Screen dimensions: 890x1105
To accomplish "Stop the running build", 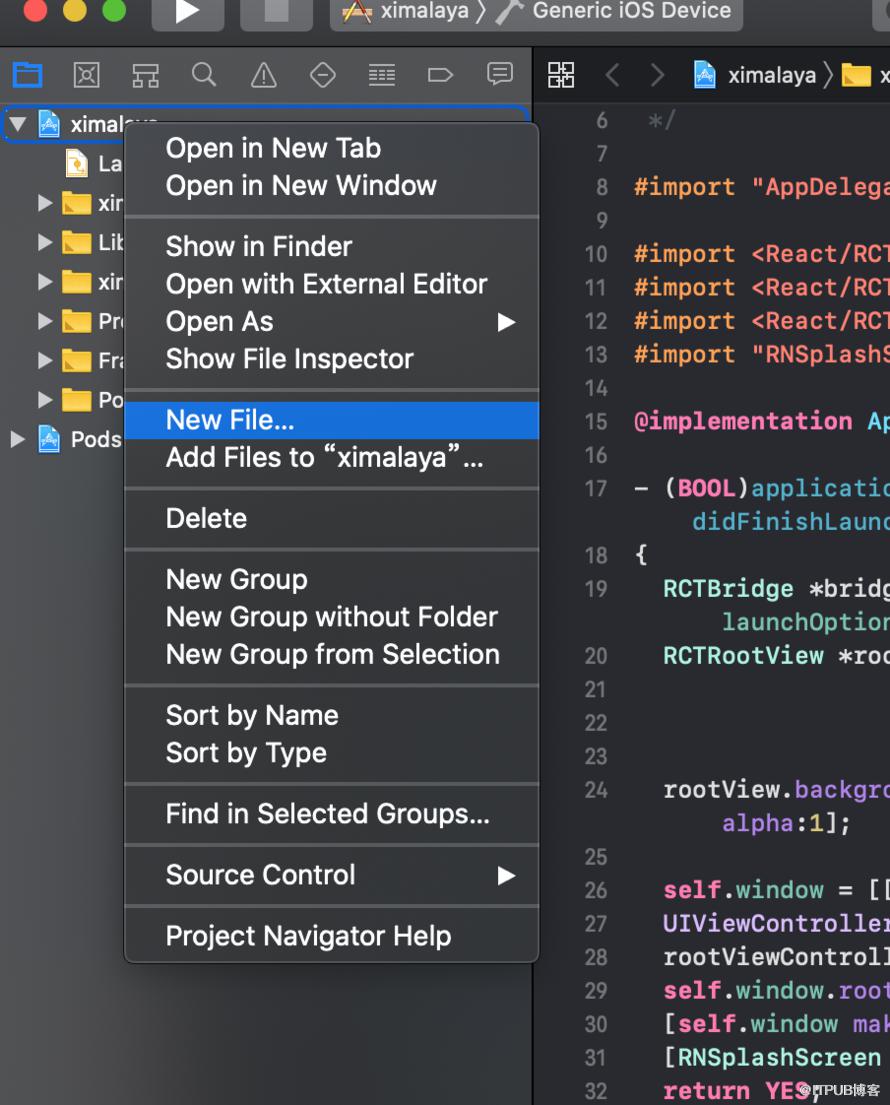I will 276,12.
